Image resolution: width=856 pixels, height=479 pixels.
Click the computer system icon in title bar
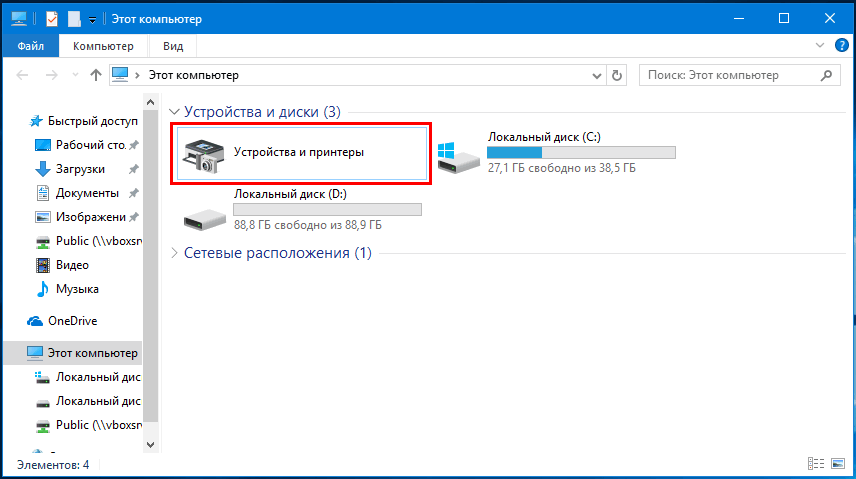[19, 19]
